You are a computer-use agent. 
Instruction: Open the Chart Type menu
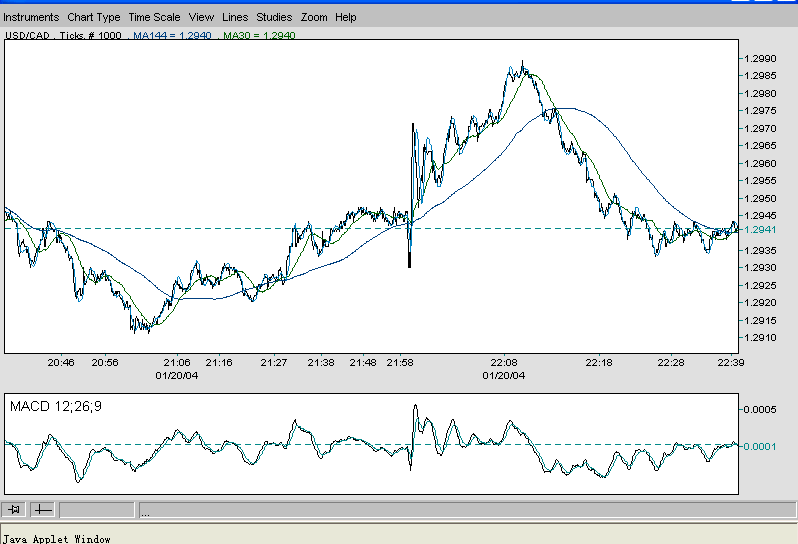click(94, 17)
